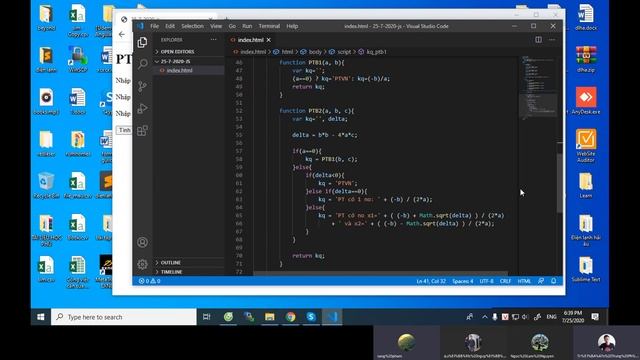This screenshot has width=640, height=360.
Task: Open the Manage gear in activity bar
Action: 142,264
